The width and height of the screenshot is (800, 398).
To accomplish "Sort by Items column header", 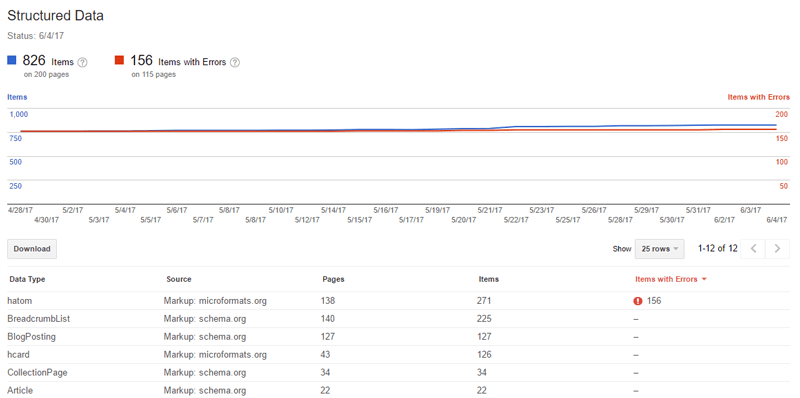I will [489, 280].
